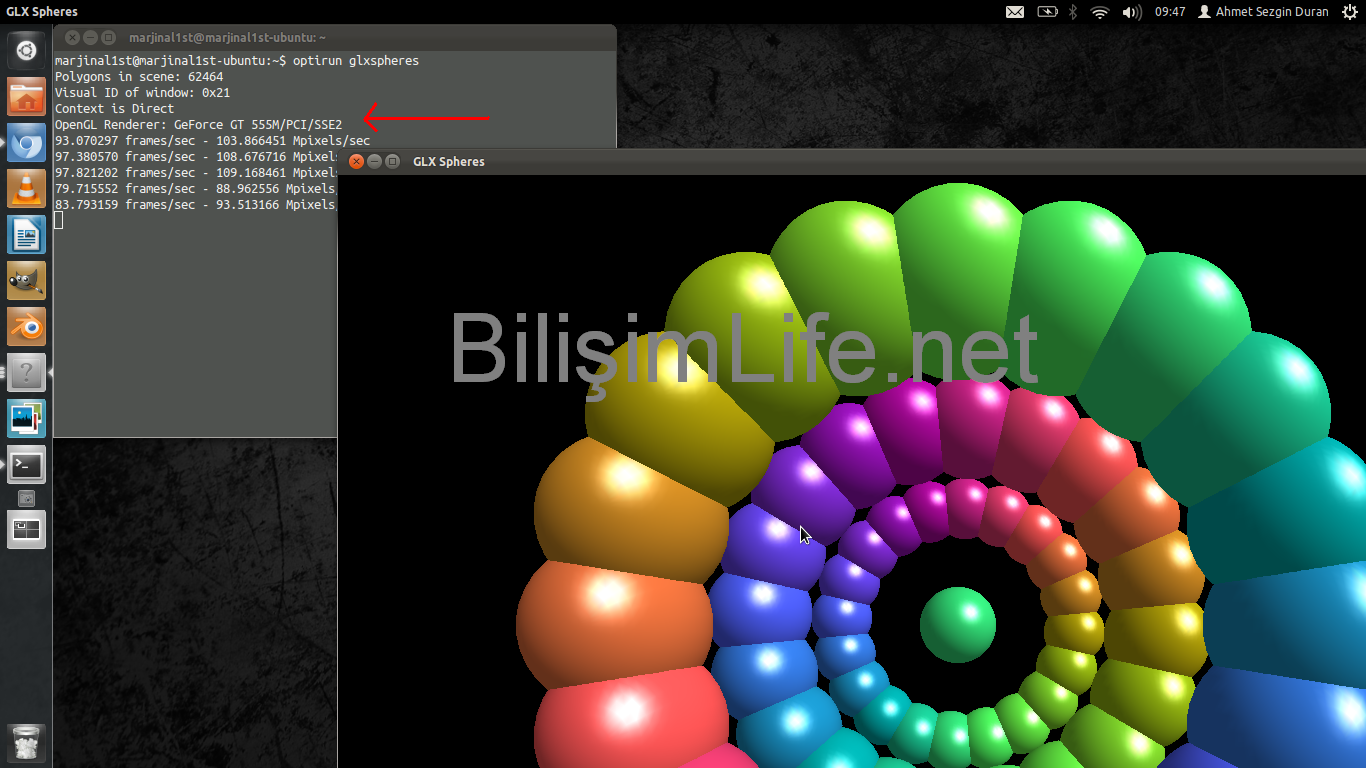This screenshot has width=1366, height=768.
Task: Select the Terminal icon in the launcher
Action: (x=26, y=465)
